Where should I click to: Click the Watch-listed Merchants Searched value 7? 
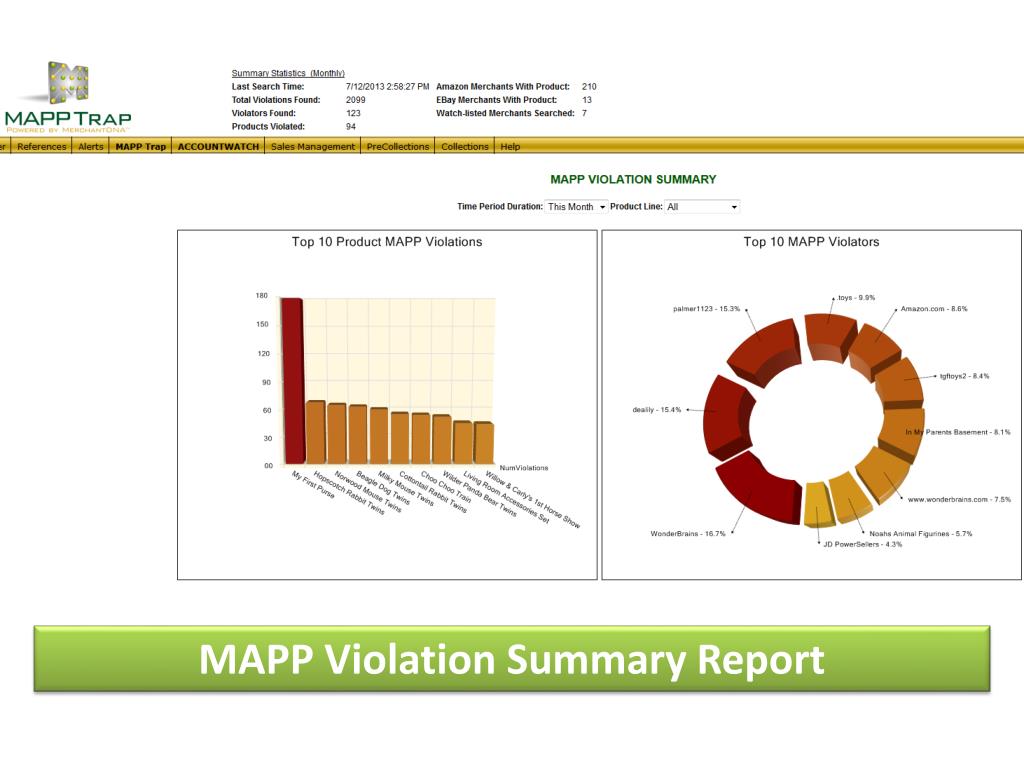584,113
